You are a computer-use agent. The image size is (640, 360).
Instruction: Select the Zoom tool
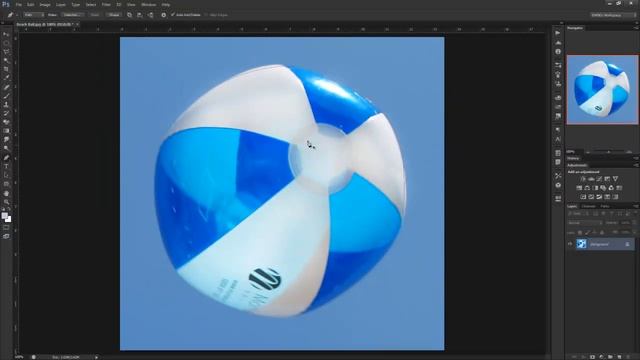coord(6,202)
